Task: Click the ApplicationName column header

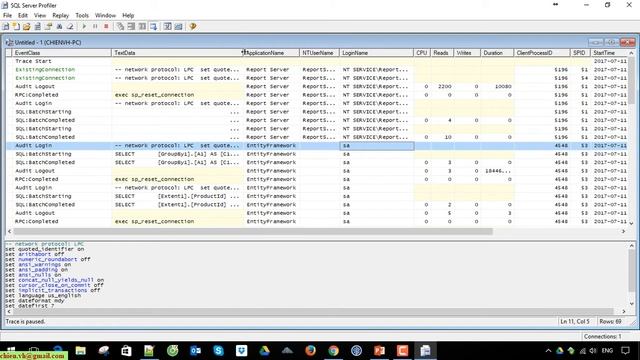Action: pyautogui.click(x=271, y=53)
